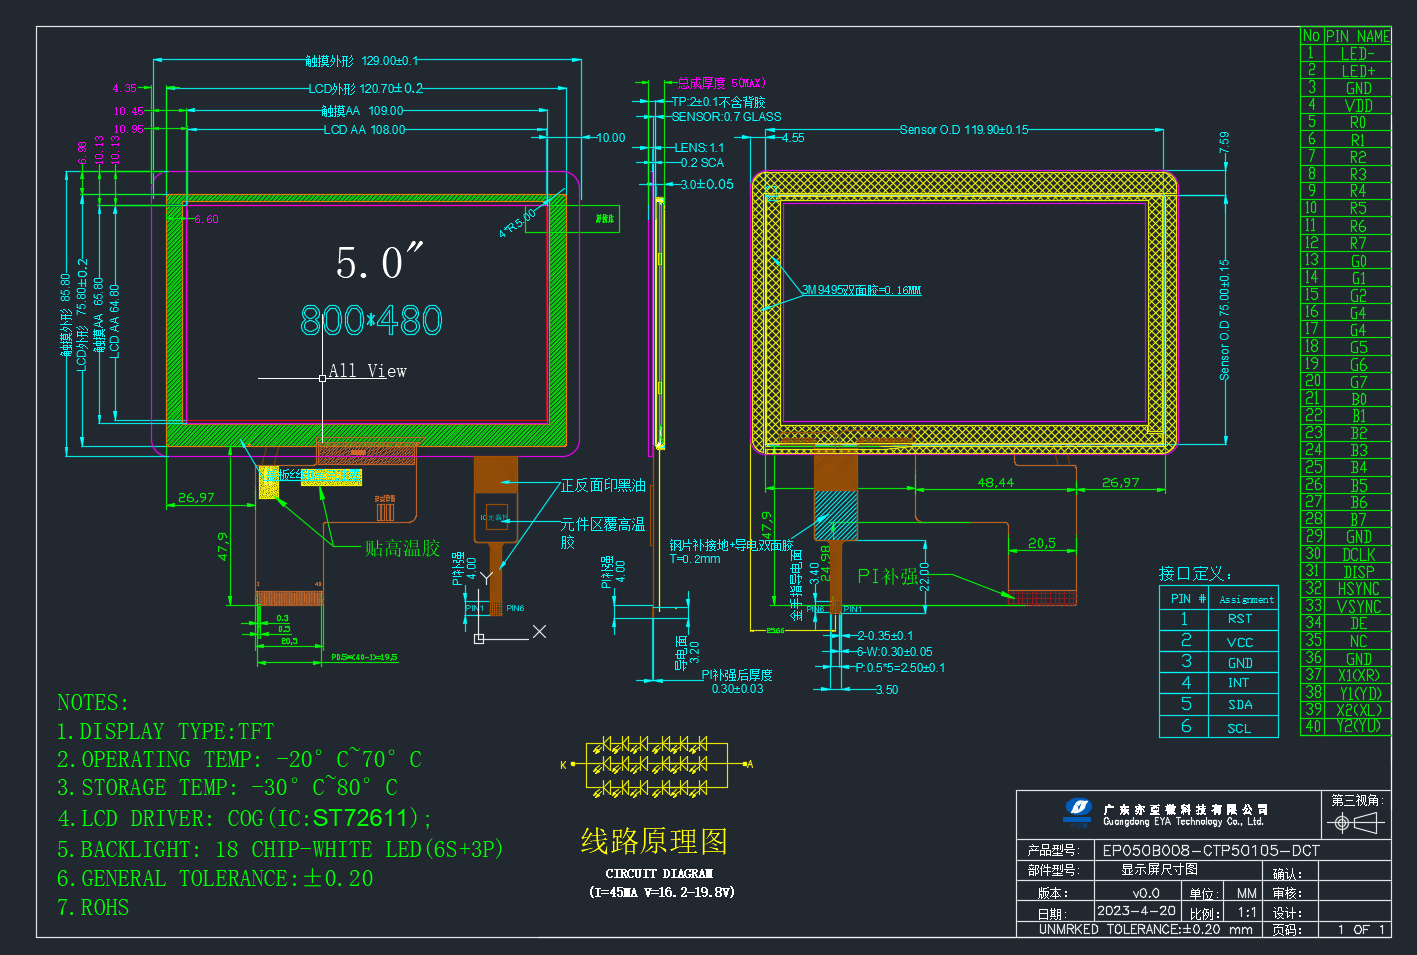
Task: Click the '7.ROHS' note
Action: click(93, 908)
